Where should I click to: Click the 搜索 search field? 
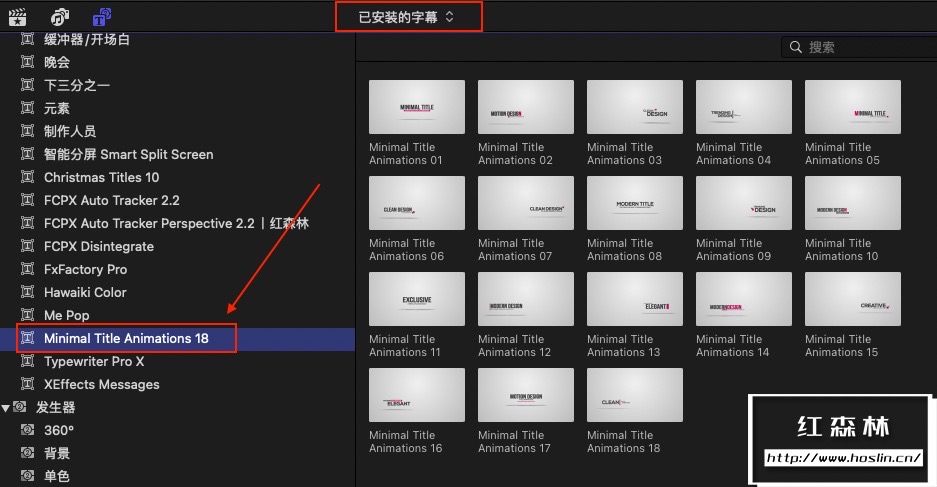pos(859,47)
